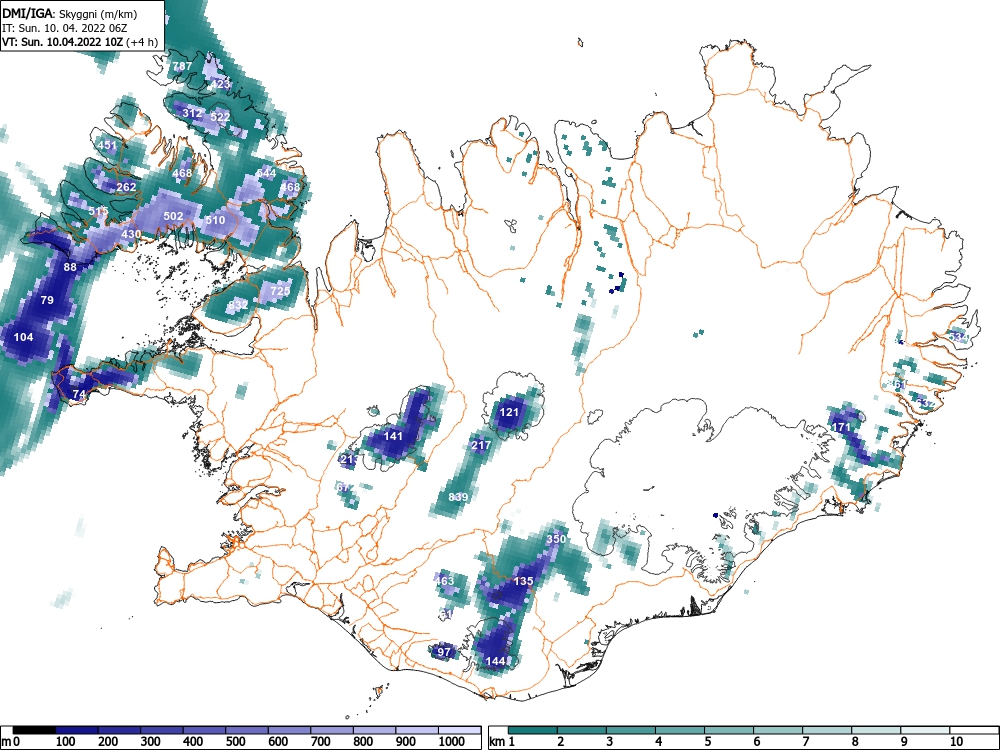Click the '451' value in the Westfjords

point(107,145)
